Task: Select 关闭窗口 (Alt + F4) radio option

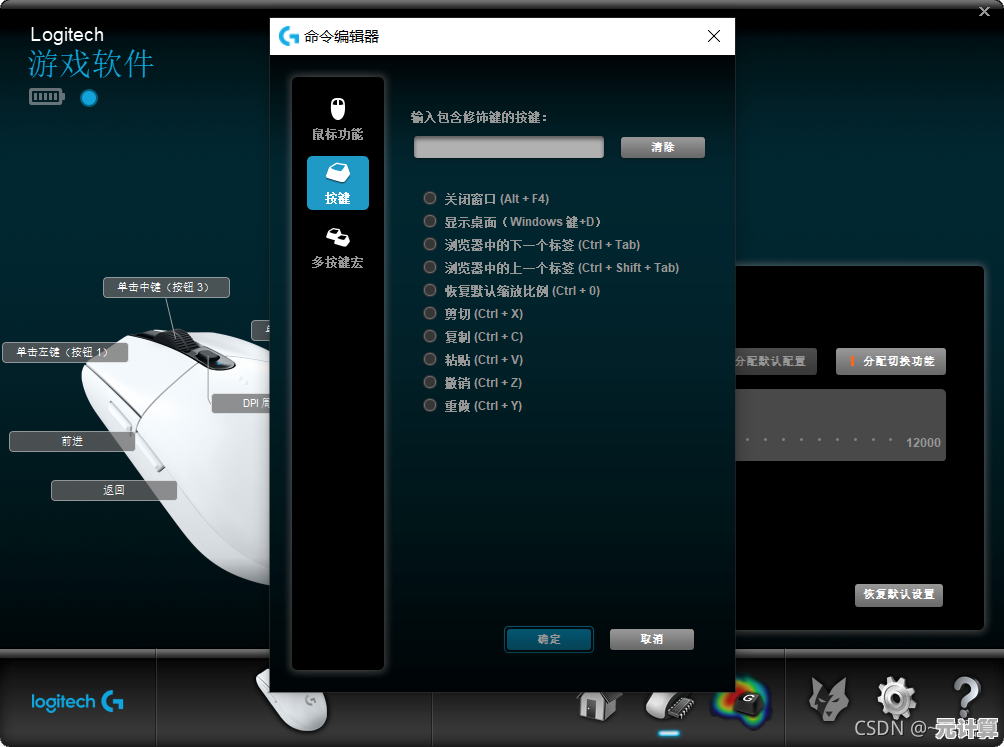Action: (430, 199)
